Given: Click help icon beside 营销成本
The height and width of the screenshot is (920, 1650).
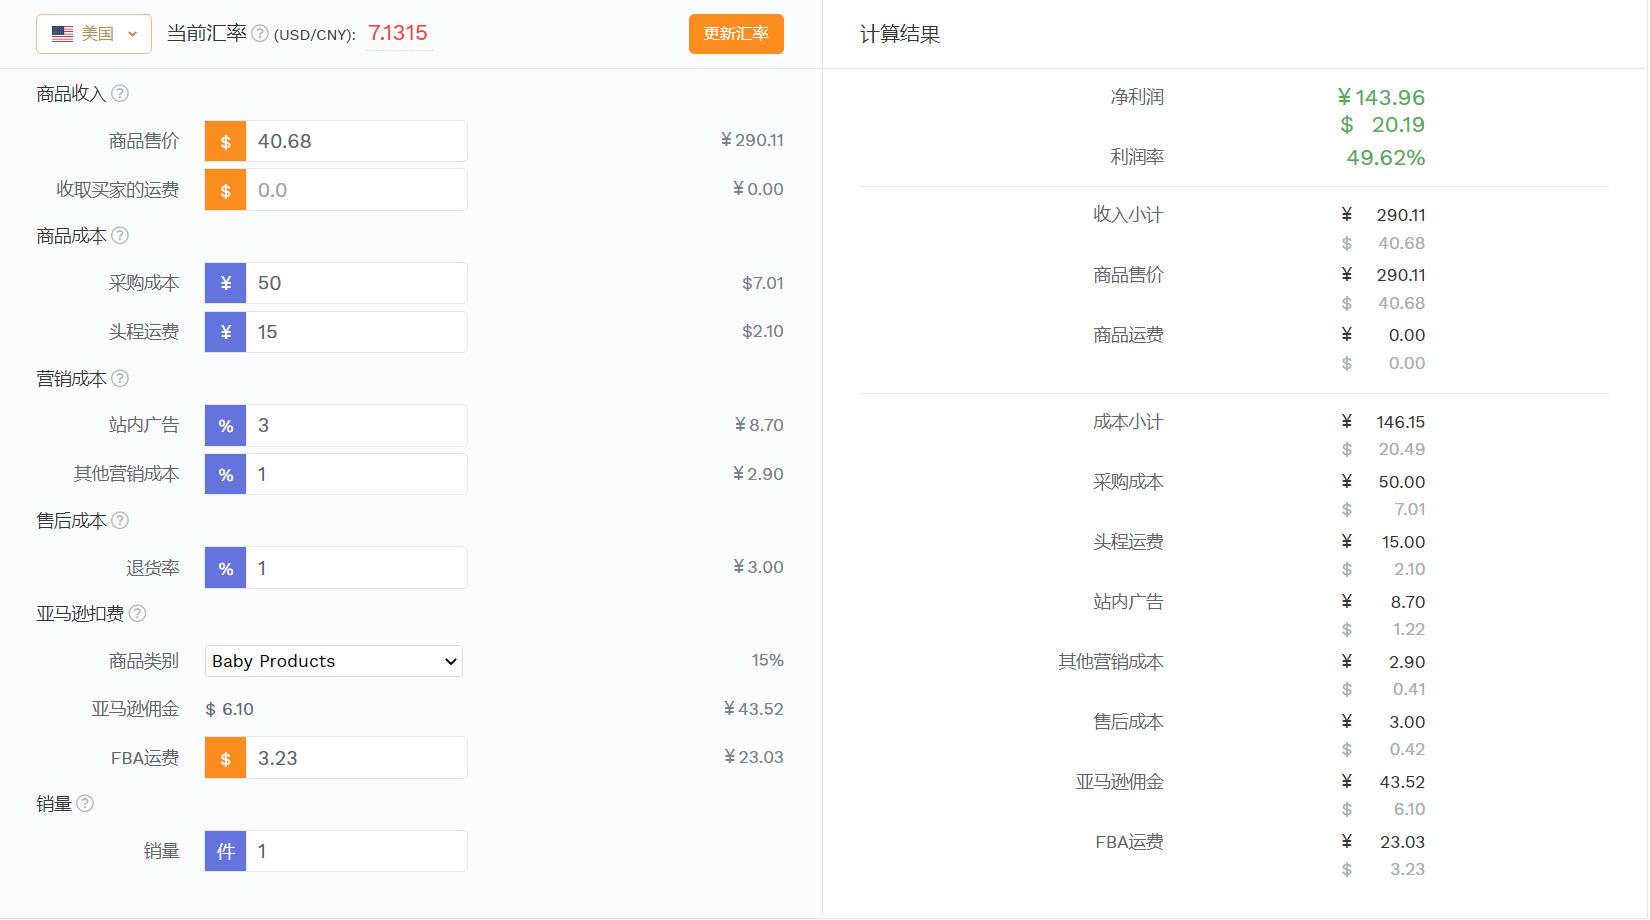Looking at the screenshot, I should click(x=120, y=379).
